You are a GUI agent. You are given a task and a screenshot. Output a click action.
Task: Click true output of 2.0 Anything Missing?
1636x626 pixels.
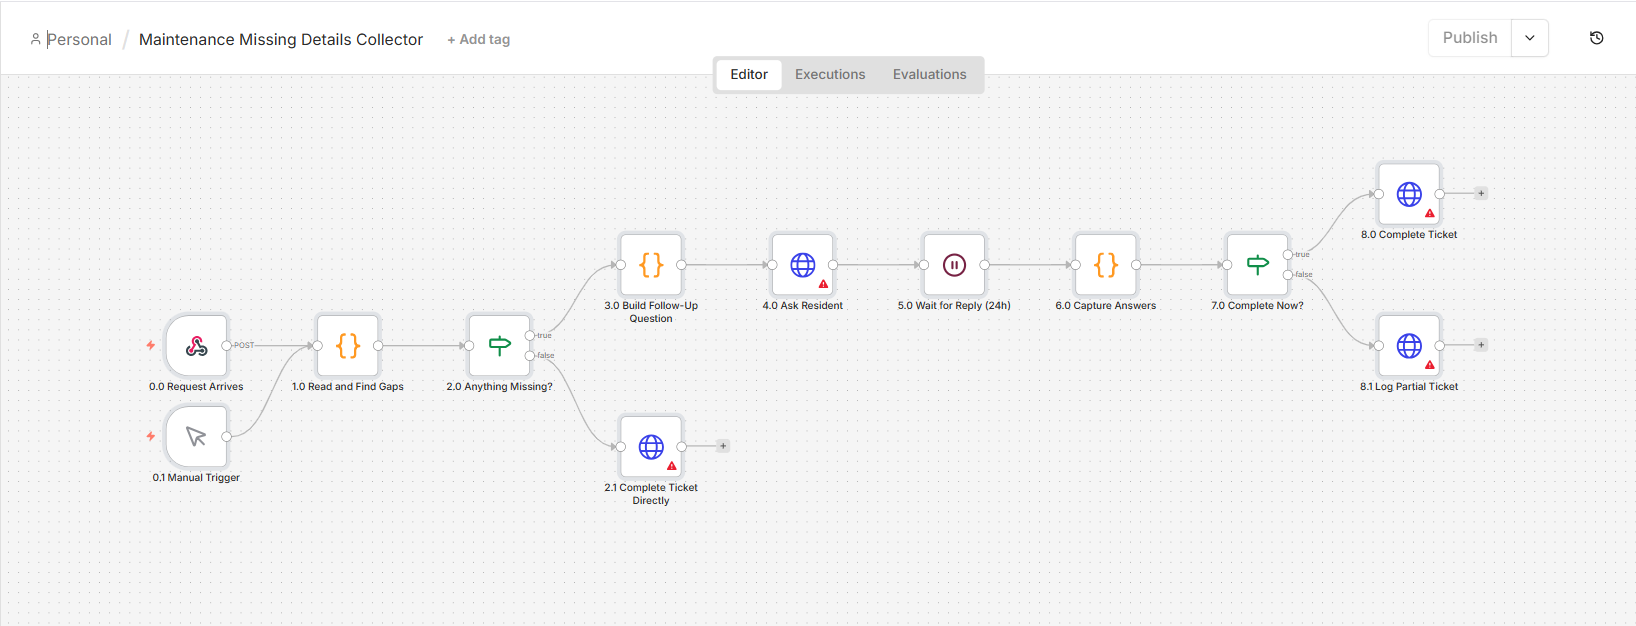click(x=530, y=336)
